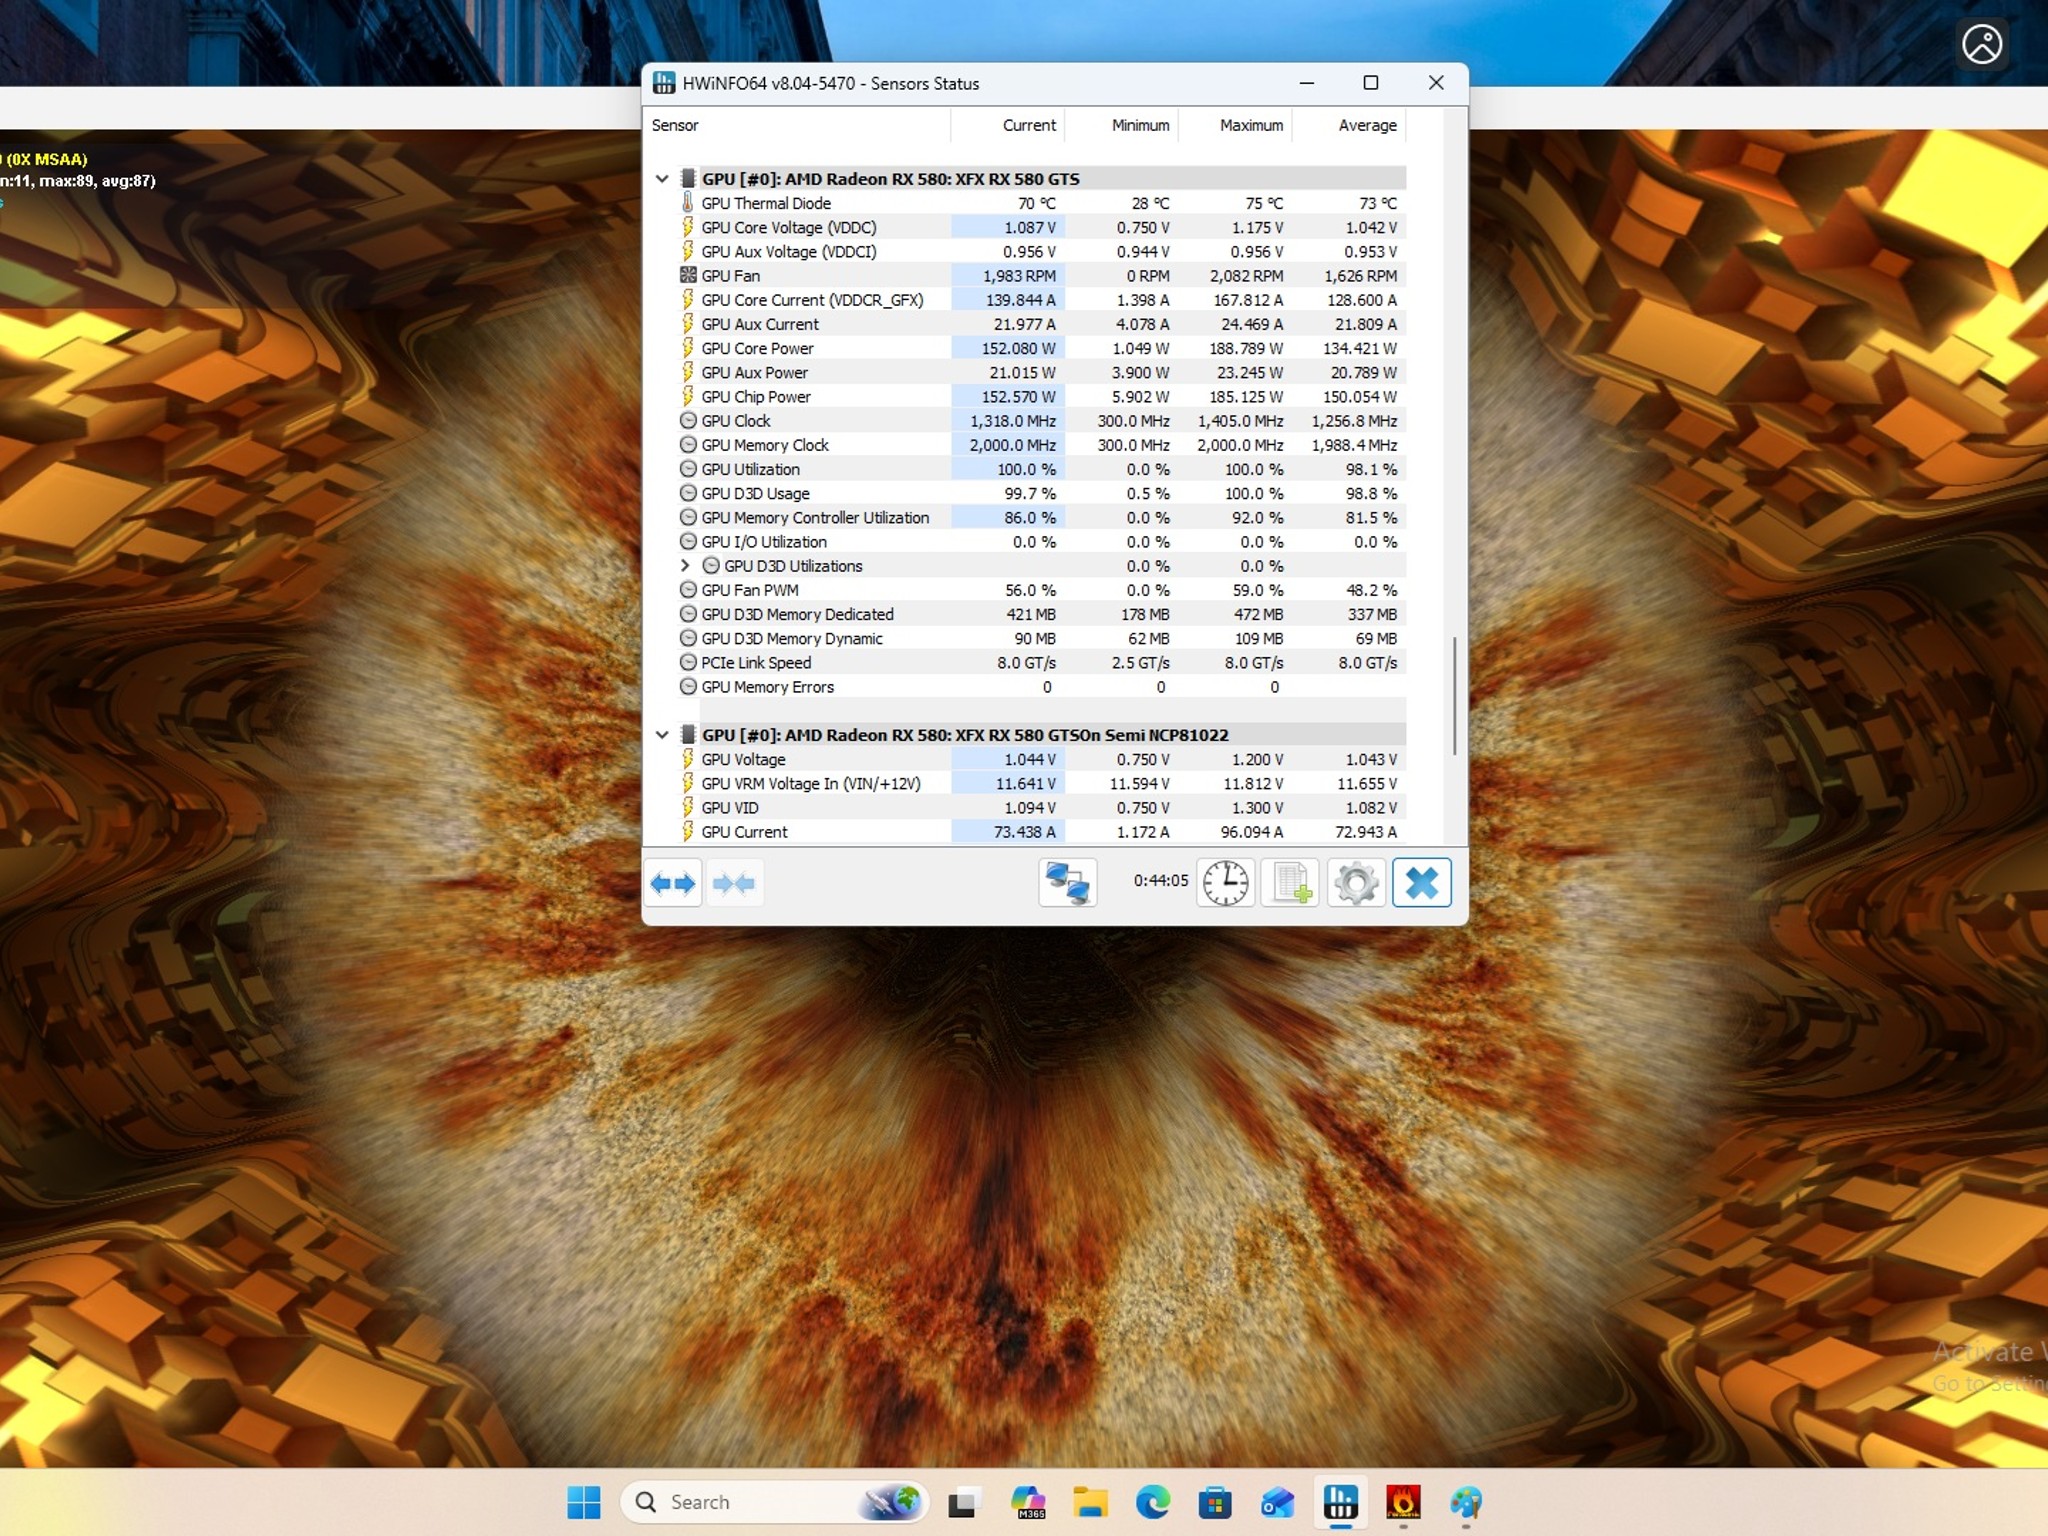Screen dimensions: 2048x1536
Task: Click the HWiNFO64 icon in the title bar
Action: 664,83
